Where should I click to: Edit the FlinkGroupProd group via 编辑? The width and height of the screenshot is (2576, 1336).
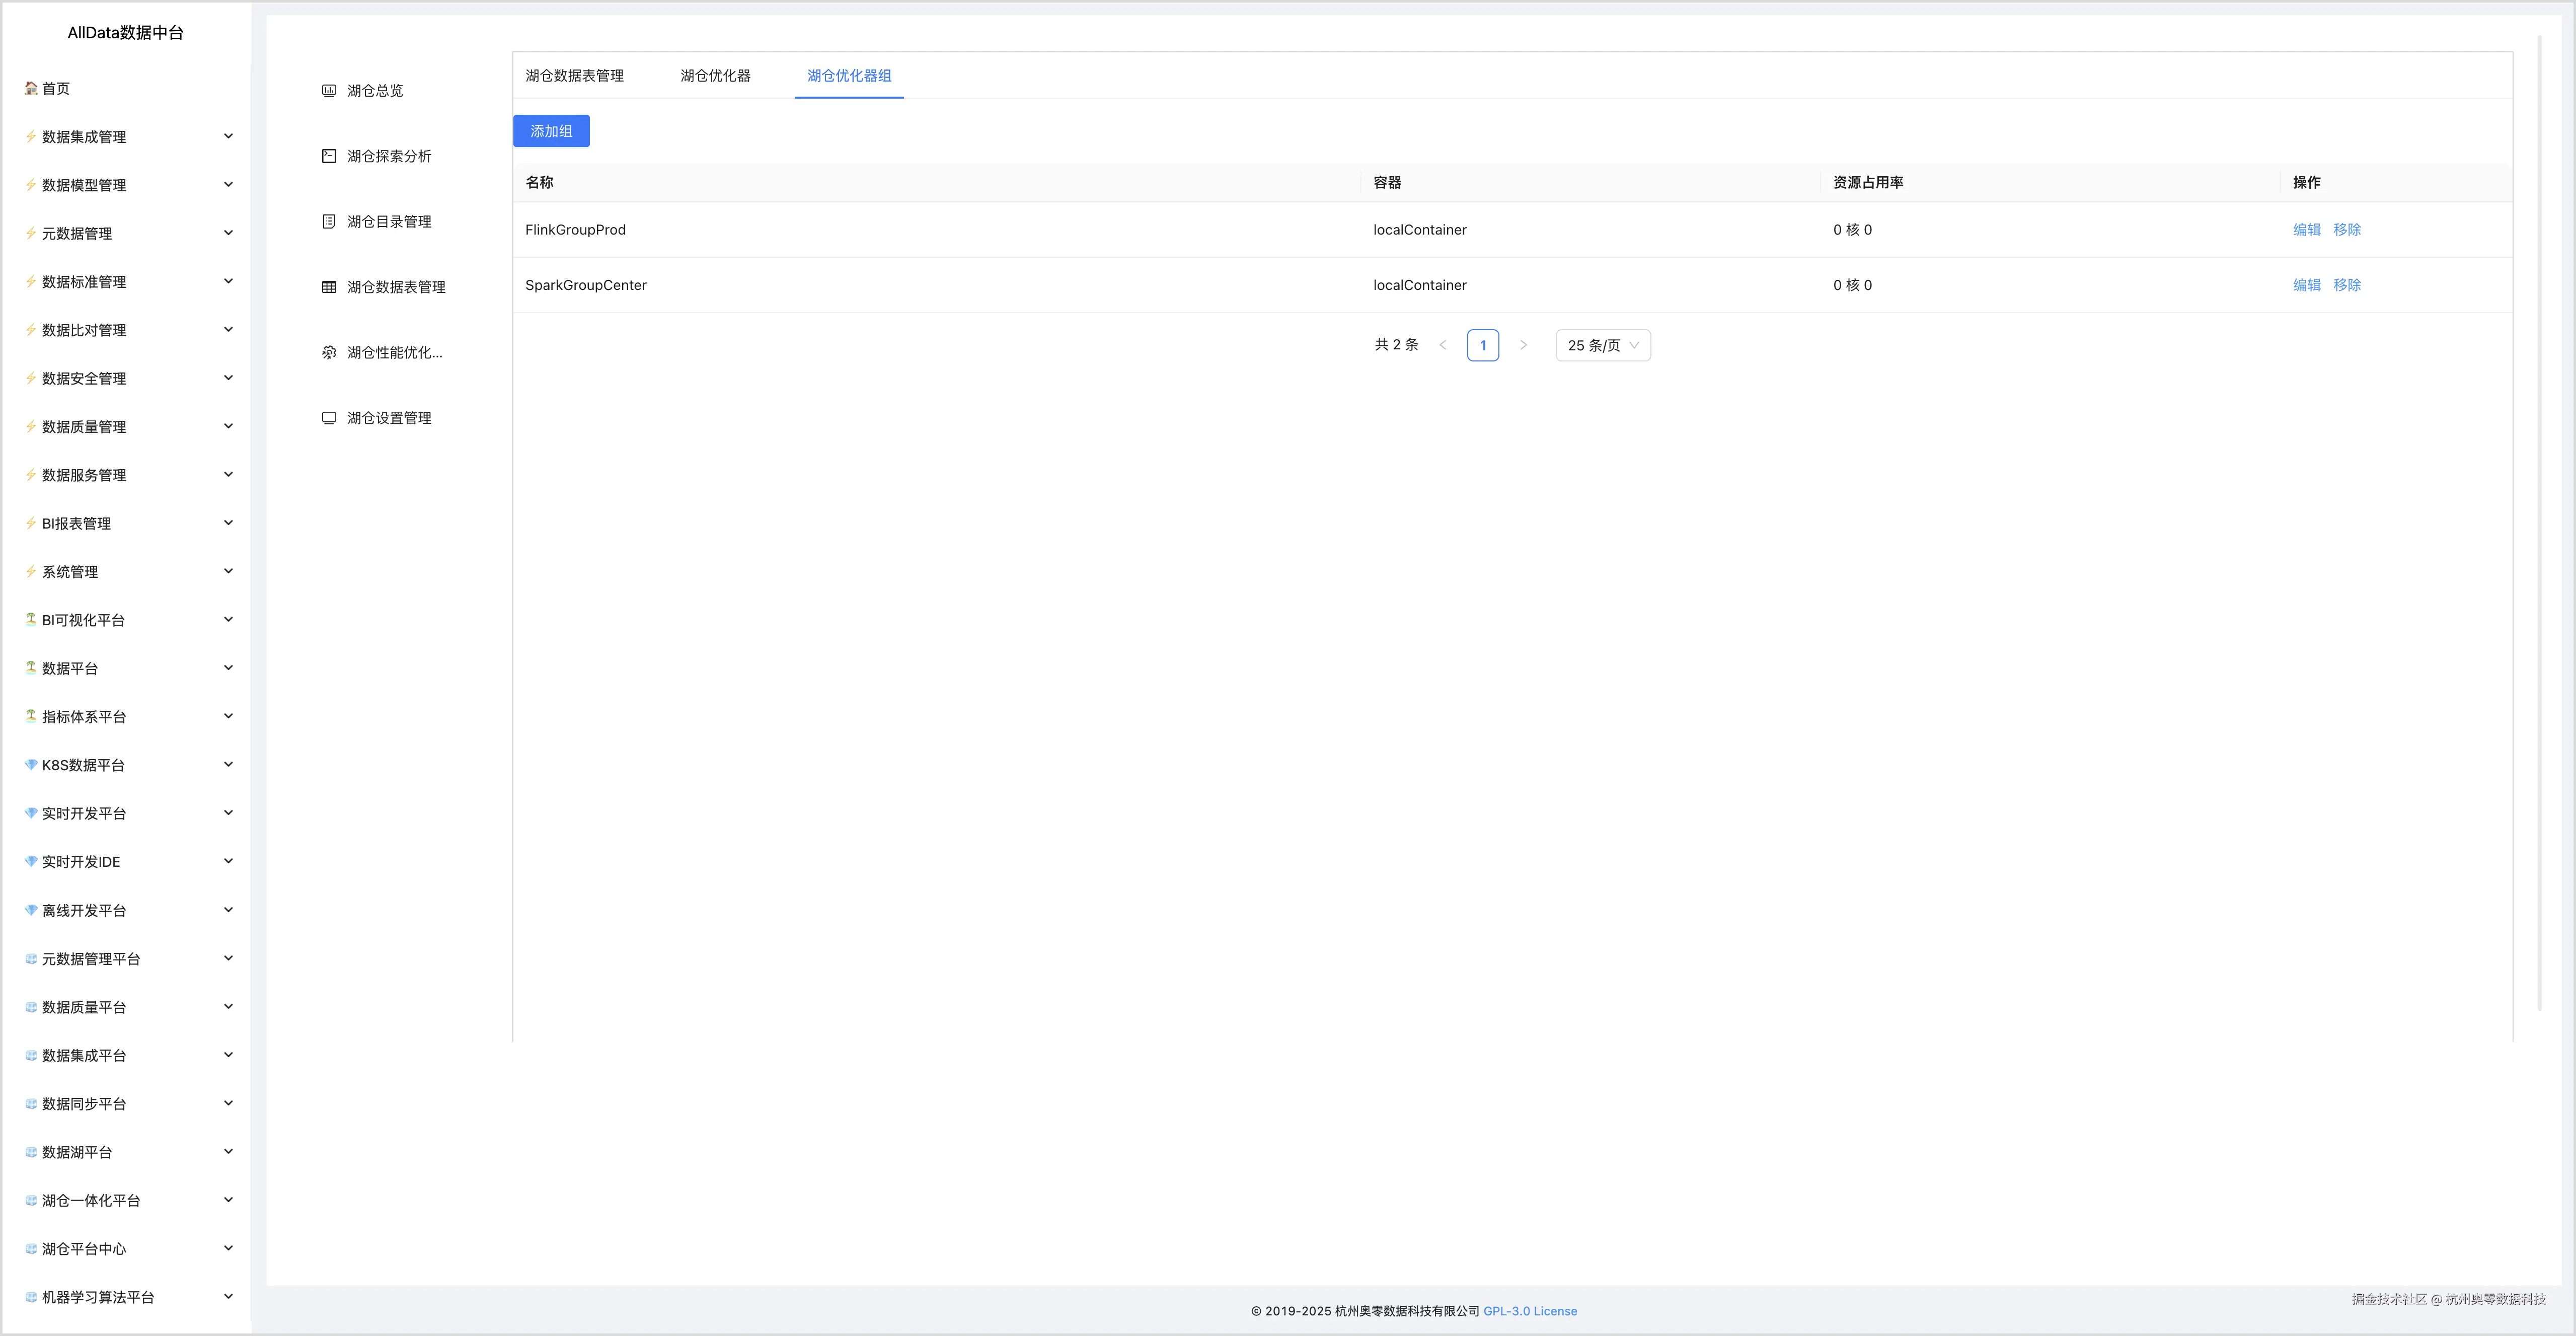point(2306,230)
